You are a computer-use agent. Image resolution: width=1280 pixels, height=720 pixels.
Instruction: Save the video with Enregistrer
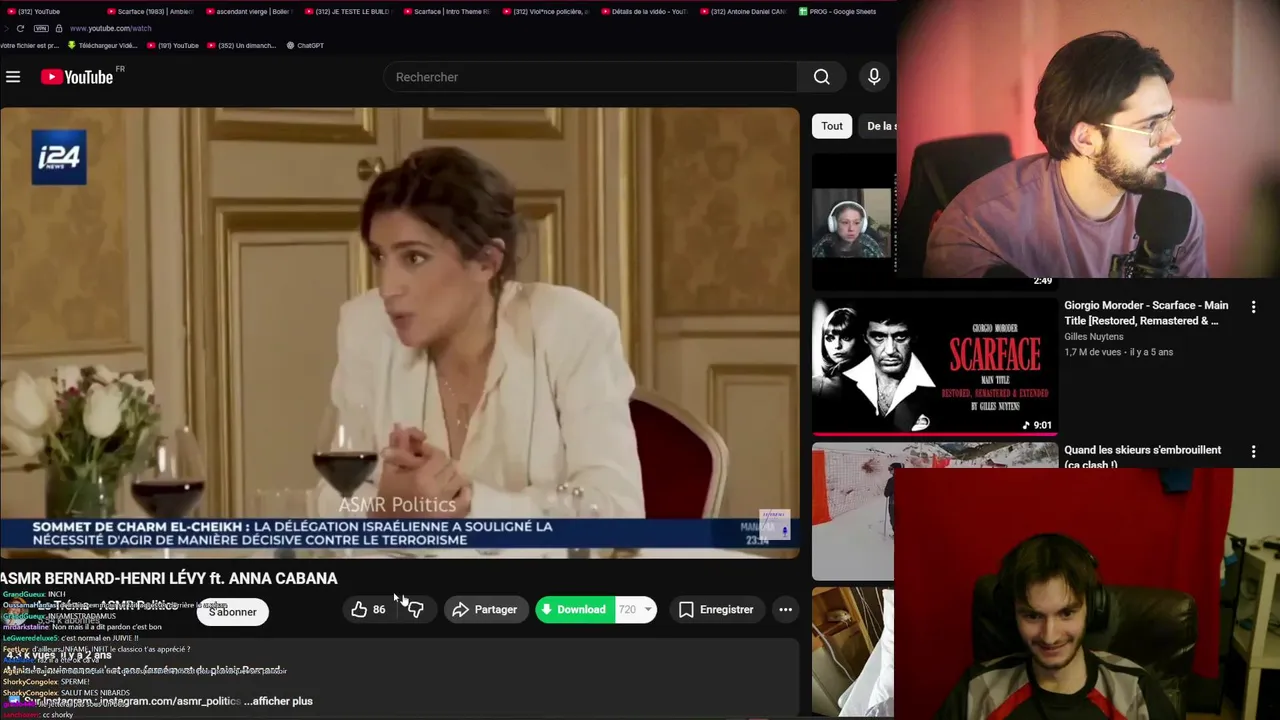coord(716,609)
